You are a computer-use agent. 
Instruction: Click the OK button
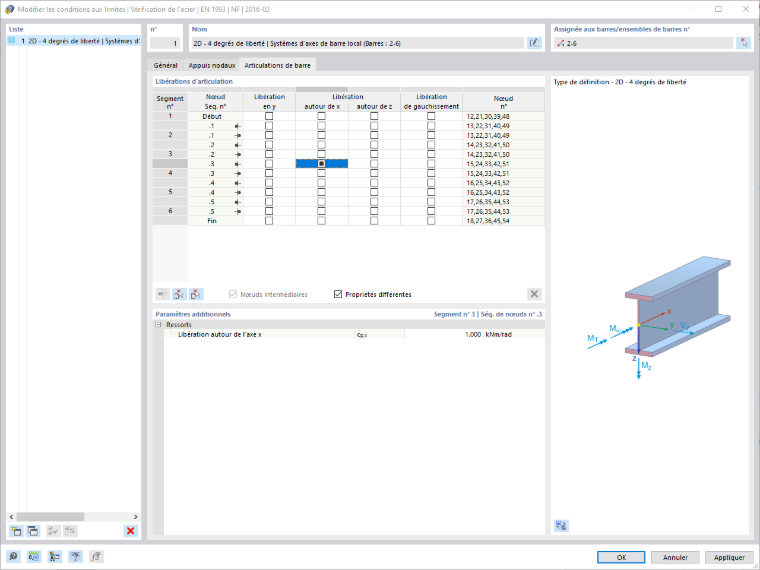pyautogui.click(x=621, y=557)
